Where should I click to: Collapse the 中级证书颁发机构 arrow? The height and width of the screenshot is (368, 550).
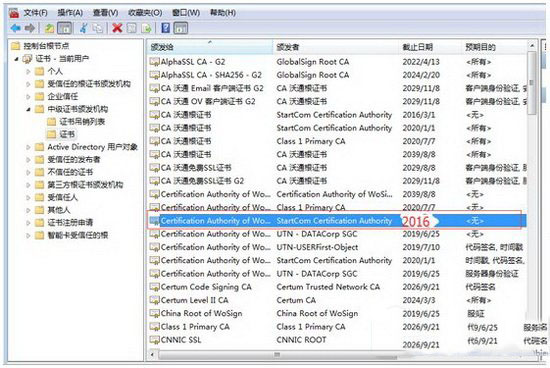click(x=28, y=109)
